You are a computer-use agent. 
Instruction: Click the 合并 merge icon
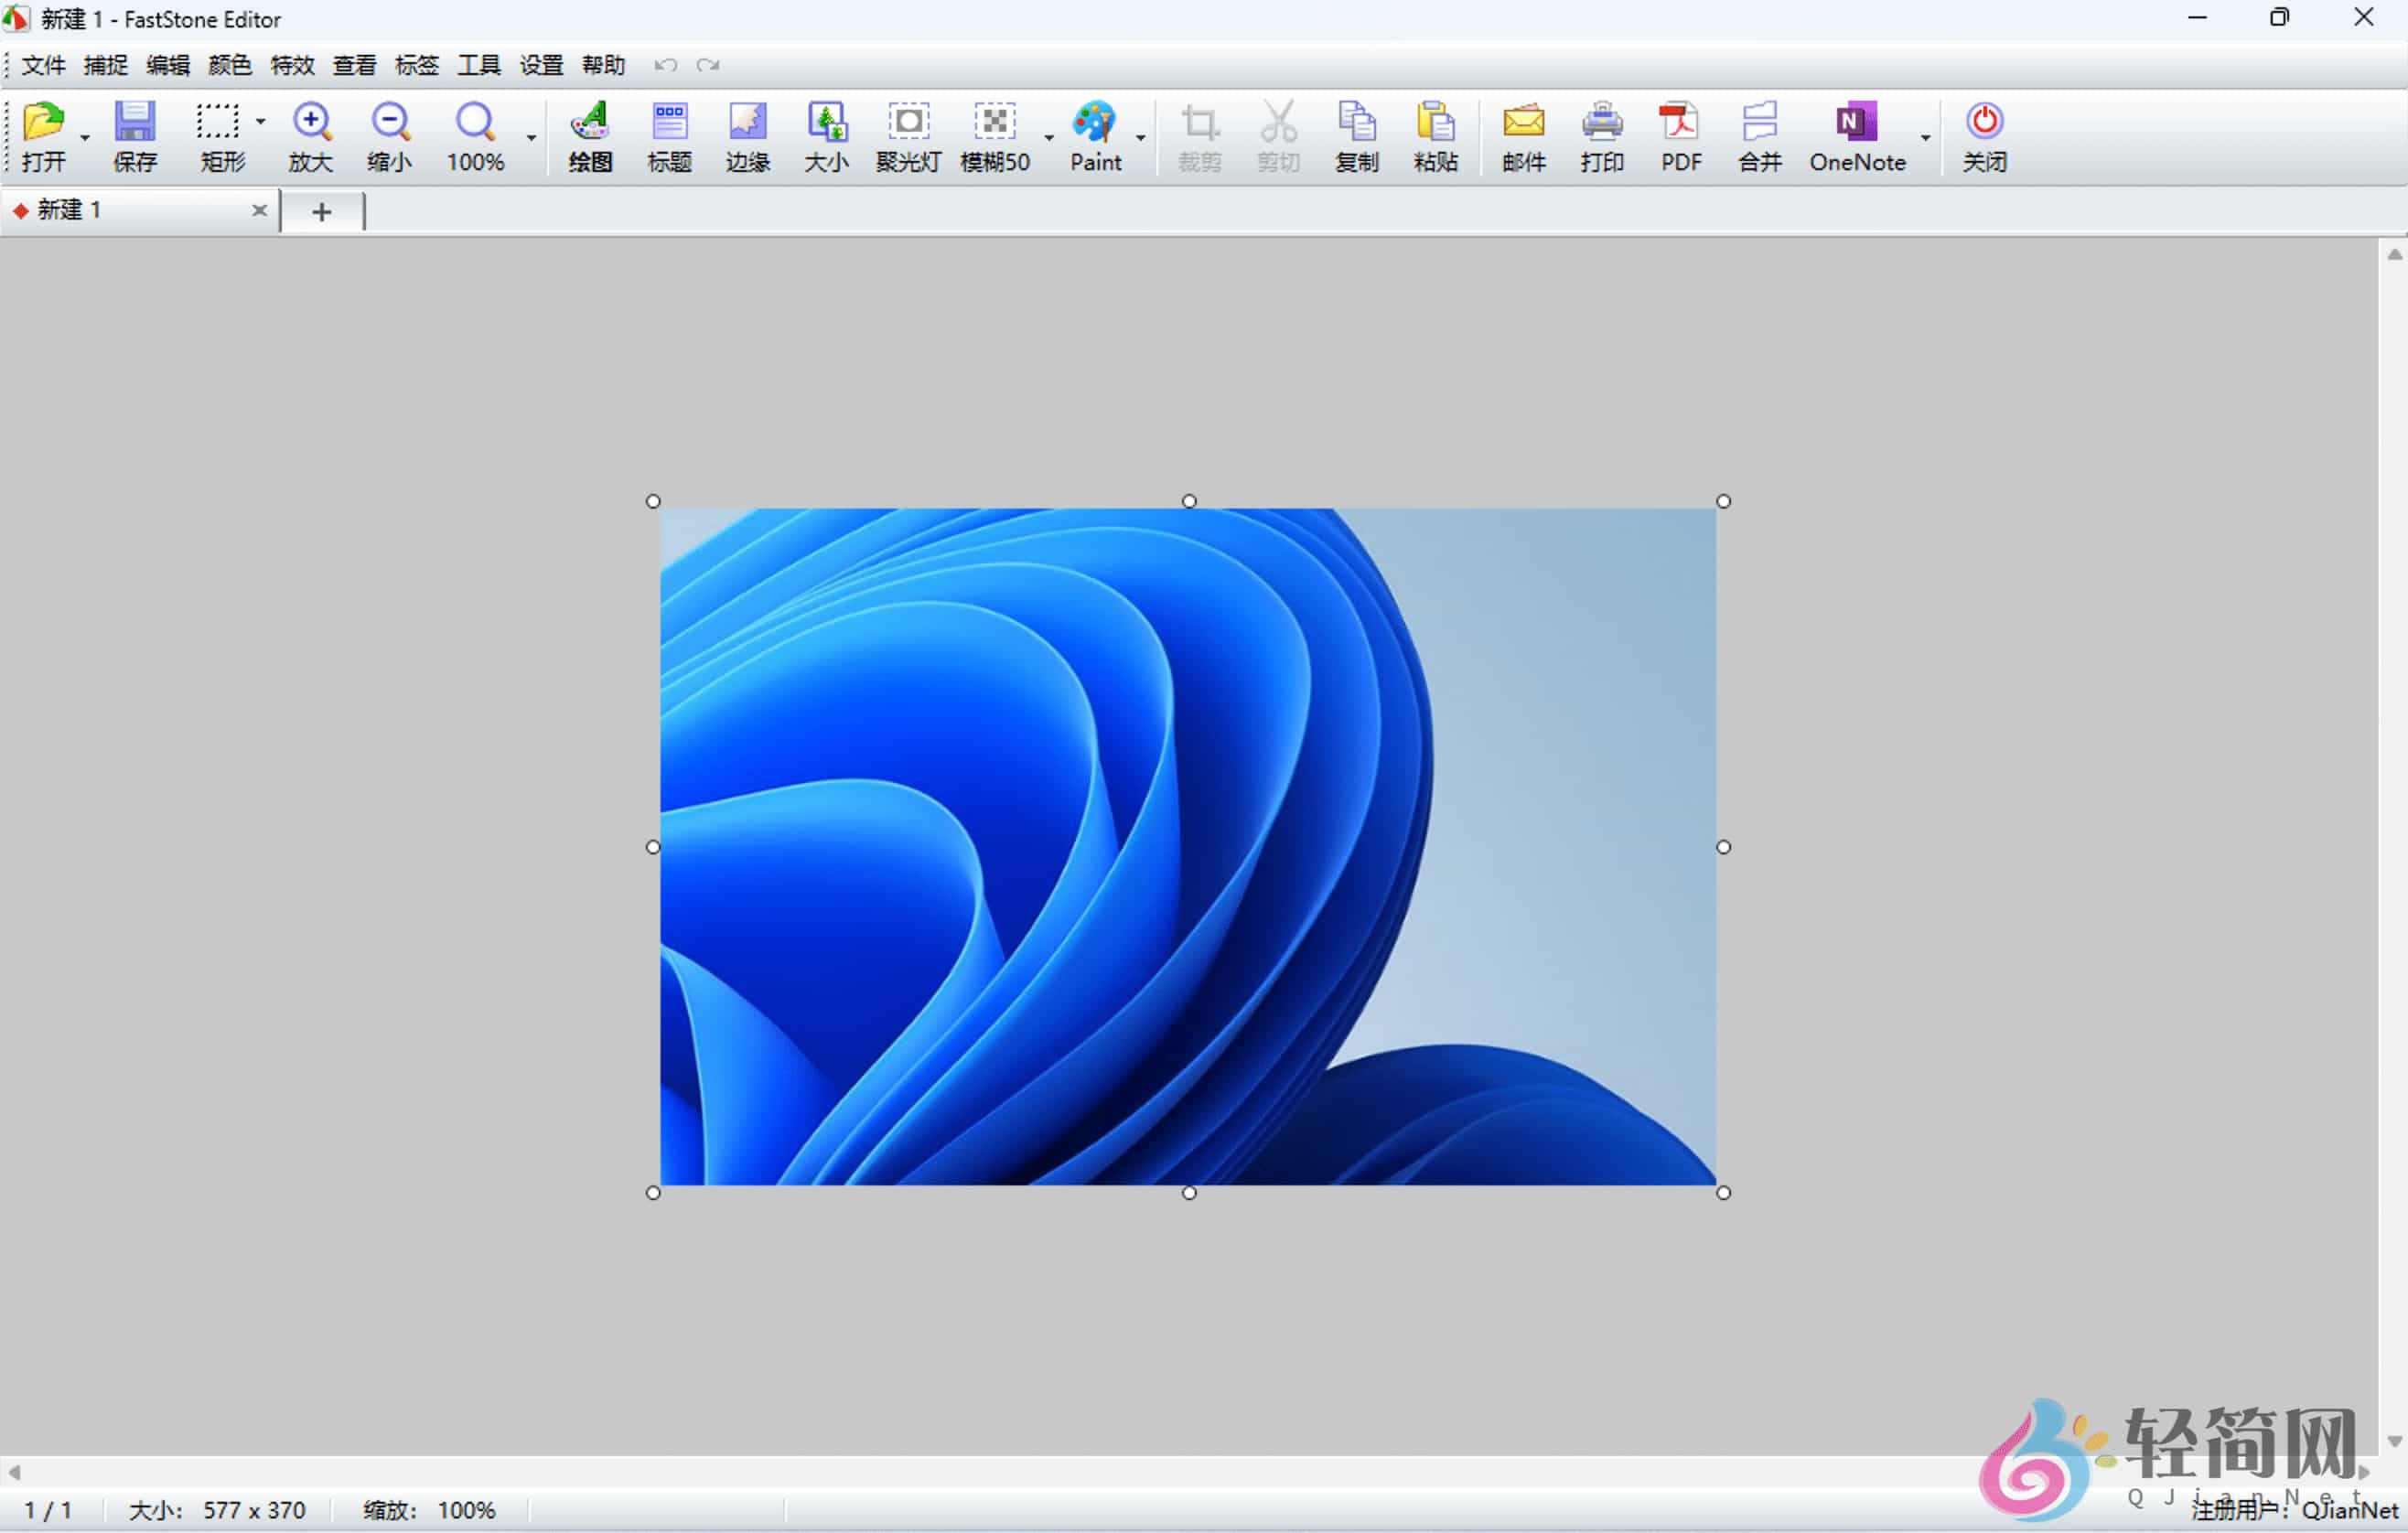(x=1760, y=122)
